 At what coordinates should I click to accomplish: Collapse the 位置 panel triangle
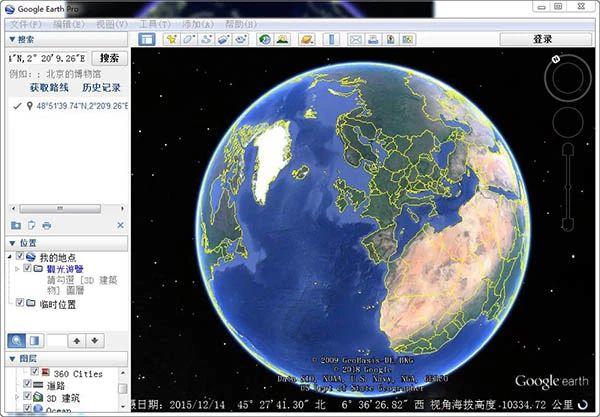pyautogui.click(x=12, y=243)
